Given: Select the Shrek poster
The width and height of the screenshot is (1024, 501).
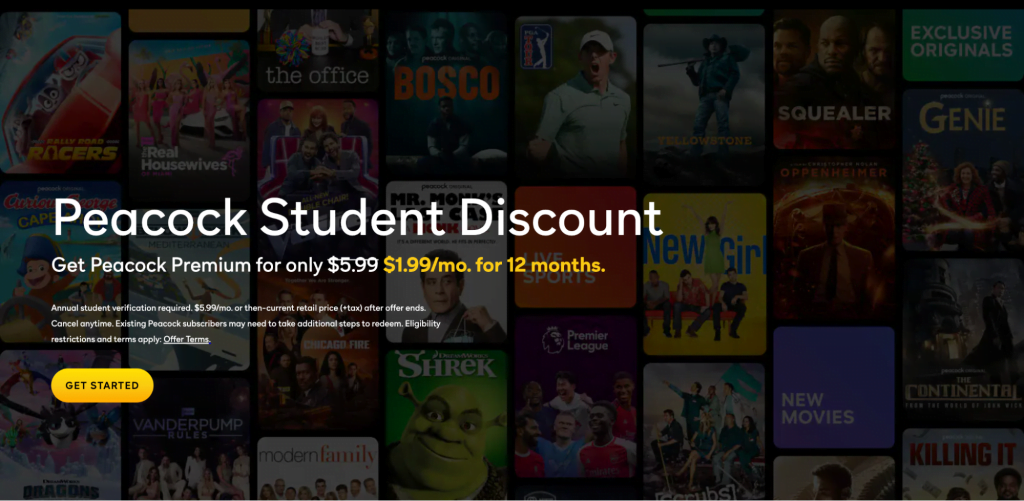Looking at the screenshot, I should pos(446,425).
